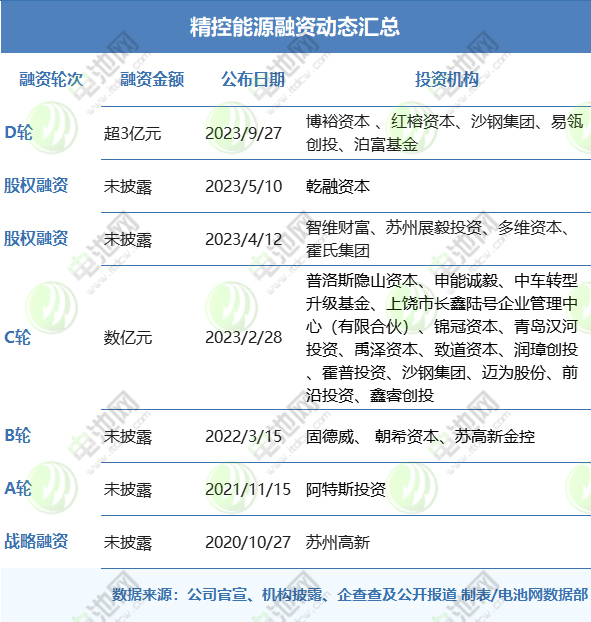The image size is (591, 622).
Task: Click 未披露 in the B轮 row
Action: 128,437
